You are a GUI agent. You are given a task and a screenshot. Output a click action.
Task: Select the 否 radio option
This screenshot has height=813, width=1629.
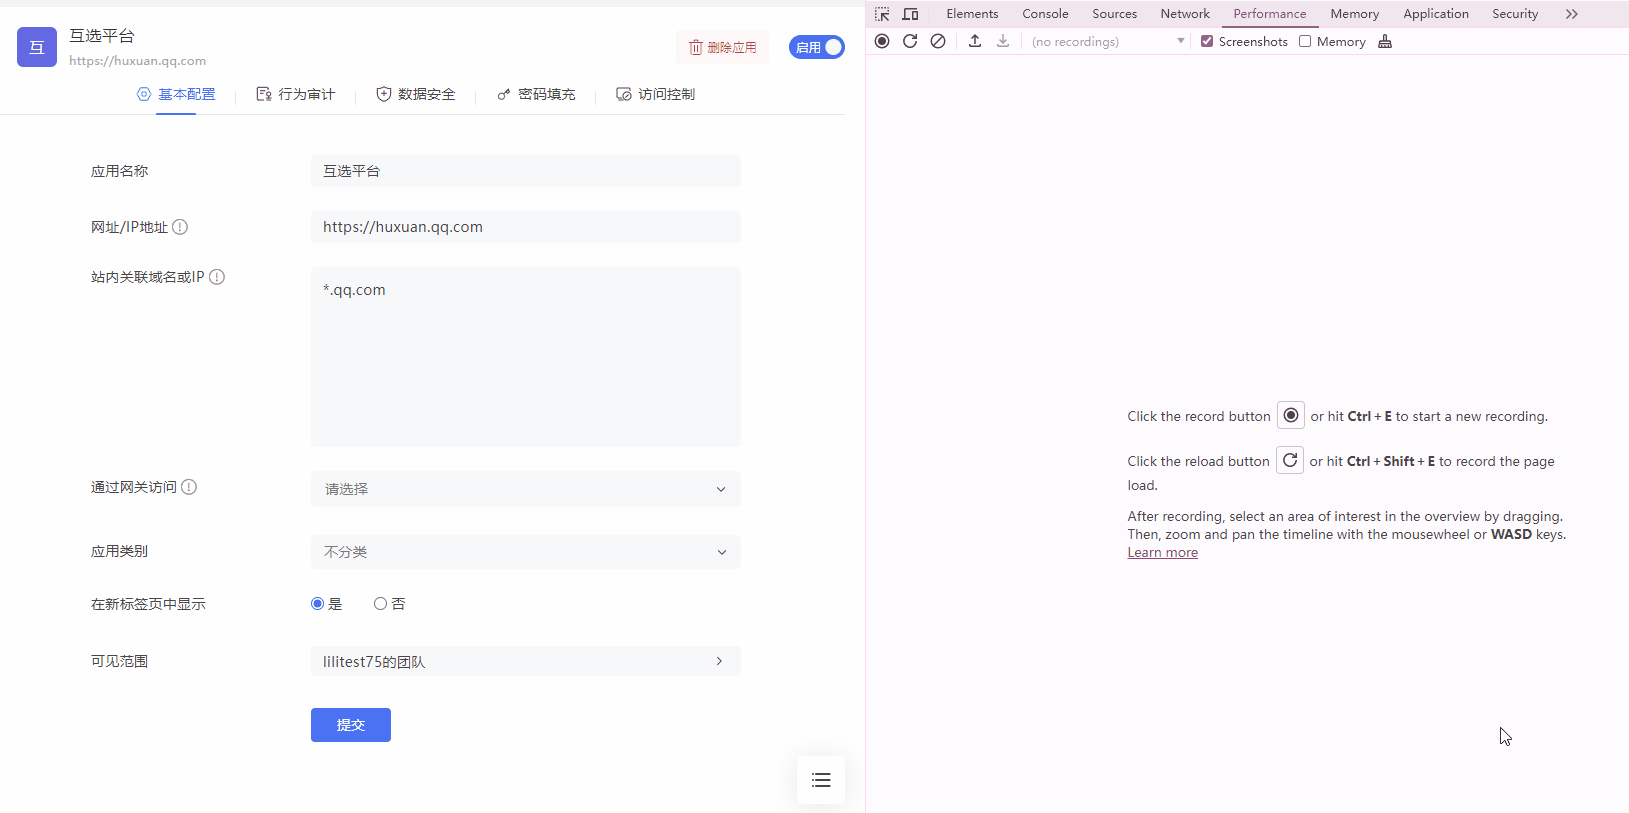pyautogui.click(x=380, y=604)
